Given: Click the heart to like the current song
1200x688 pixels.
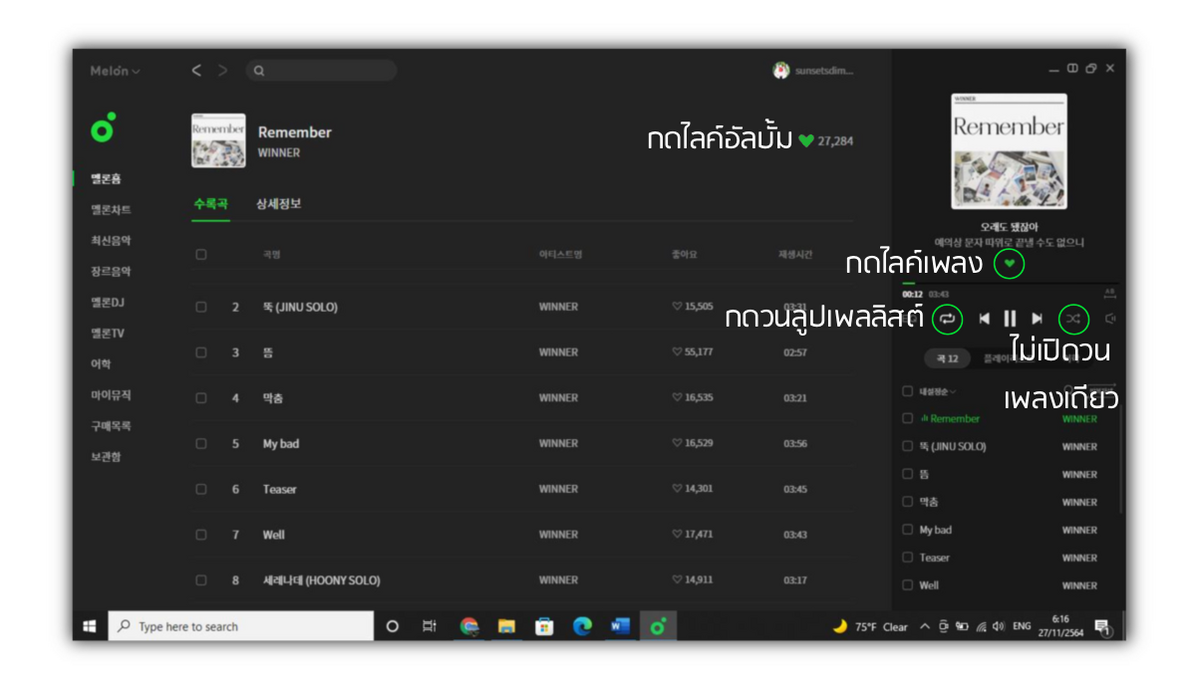Looking at the screenshot, I should (1010, 264).
